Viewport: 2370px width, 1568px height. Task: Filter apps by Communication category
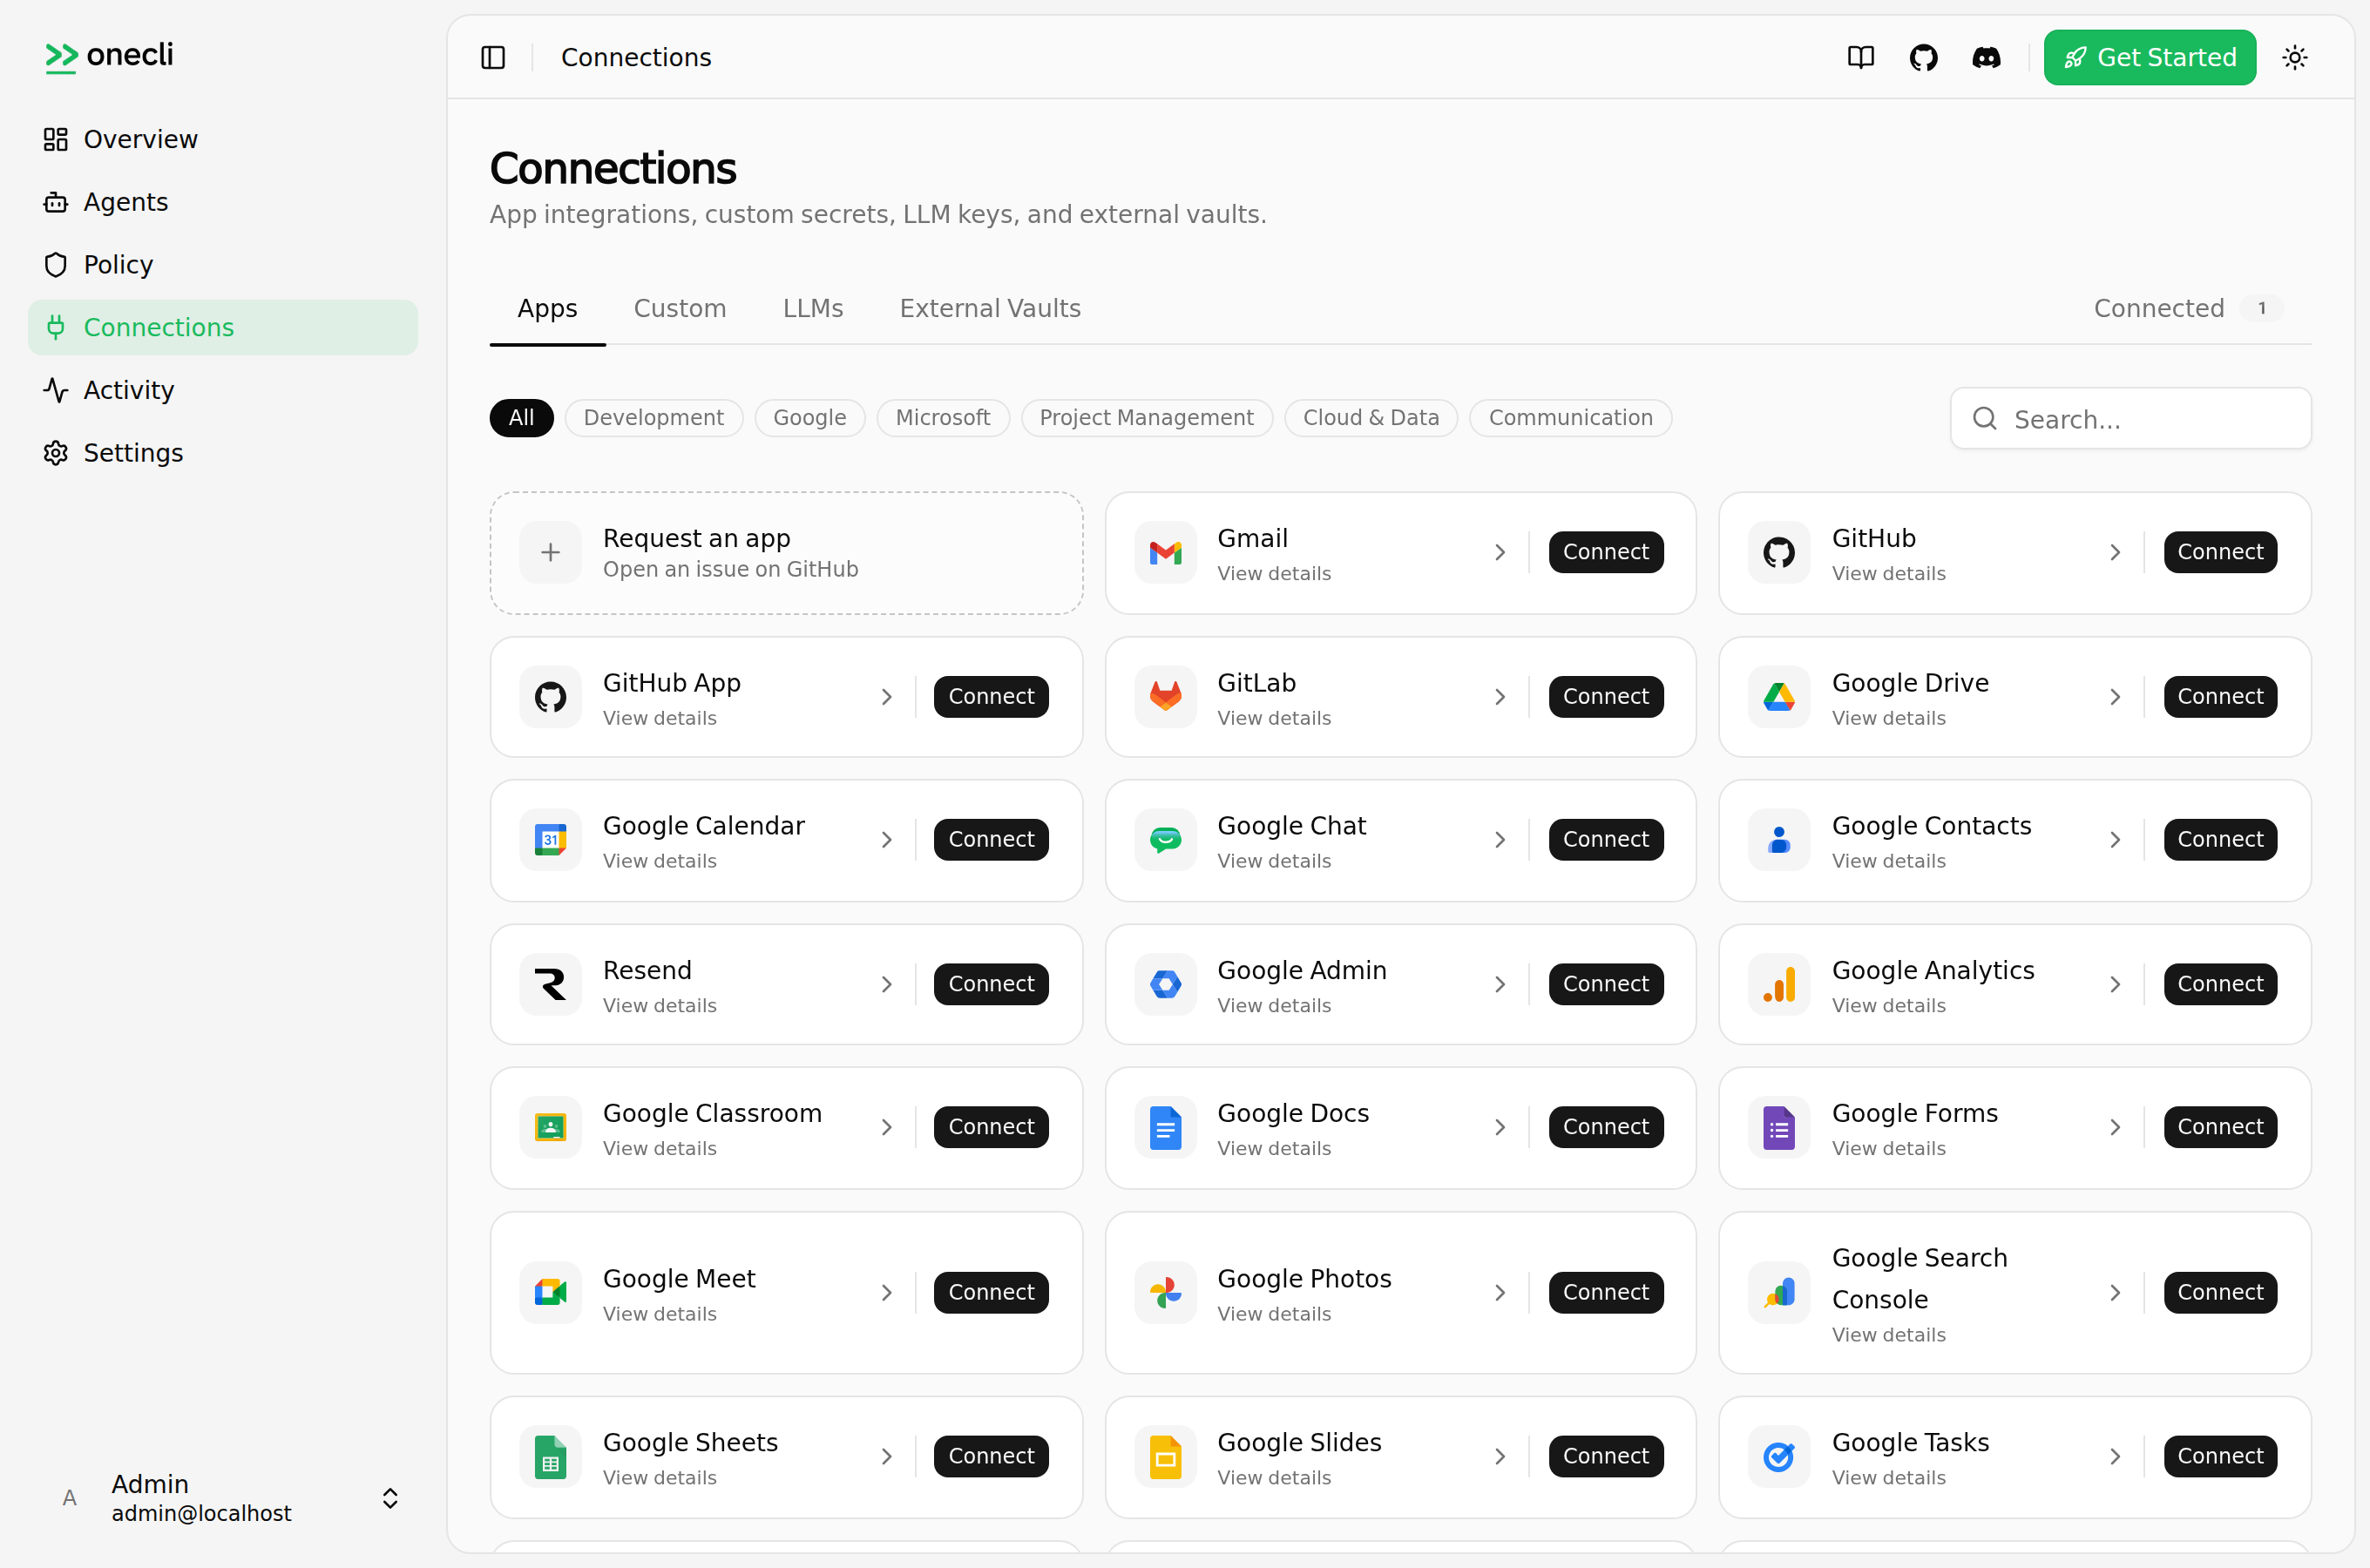click(x=1570, y=418)
